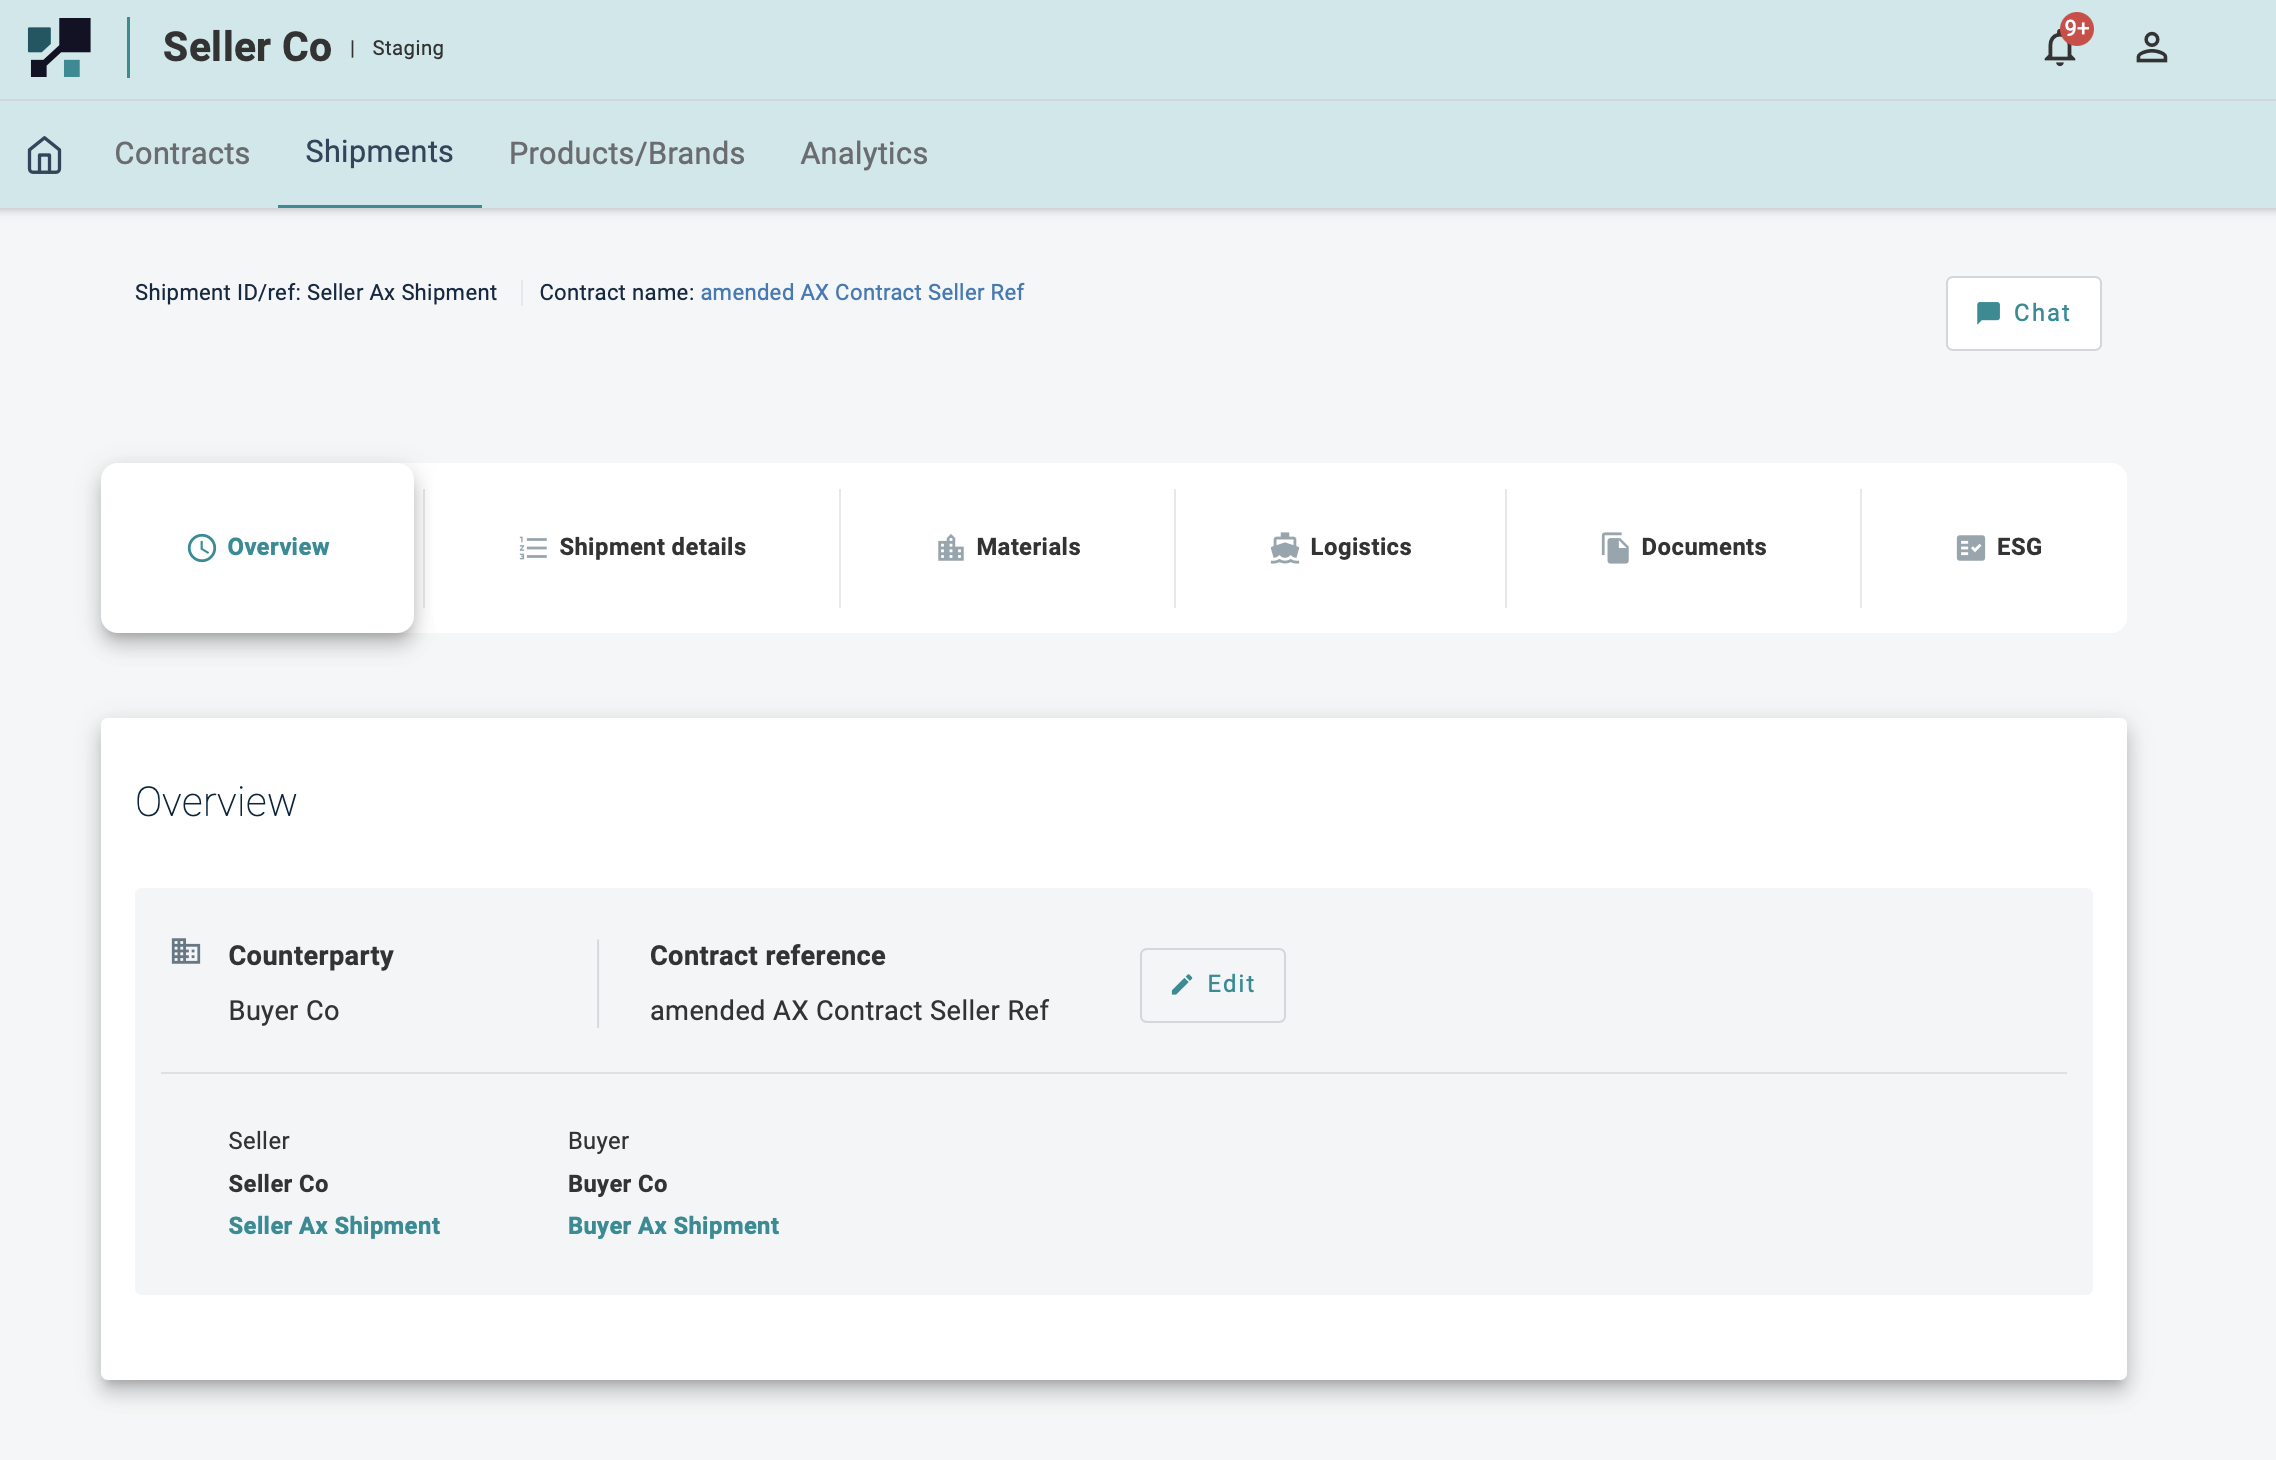Click the Overview clock icon

(201, 547)
